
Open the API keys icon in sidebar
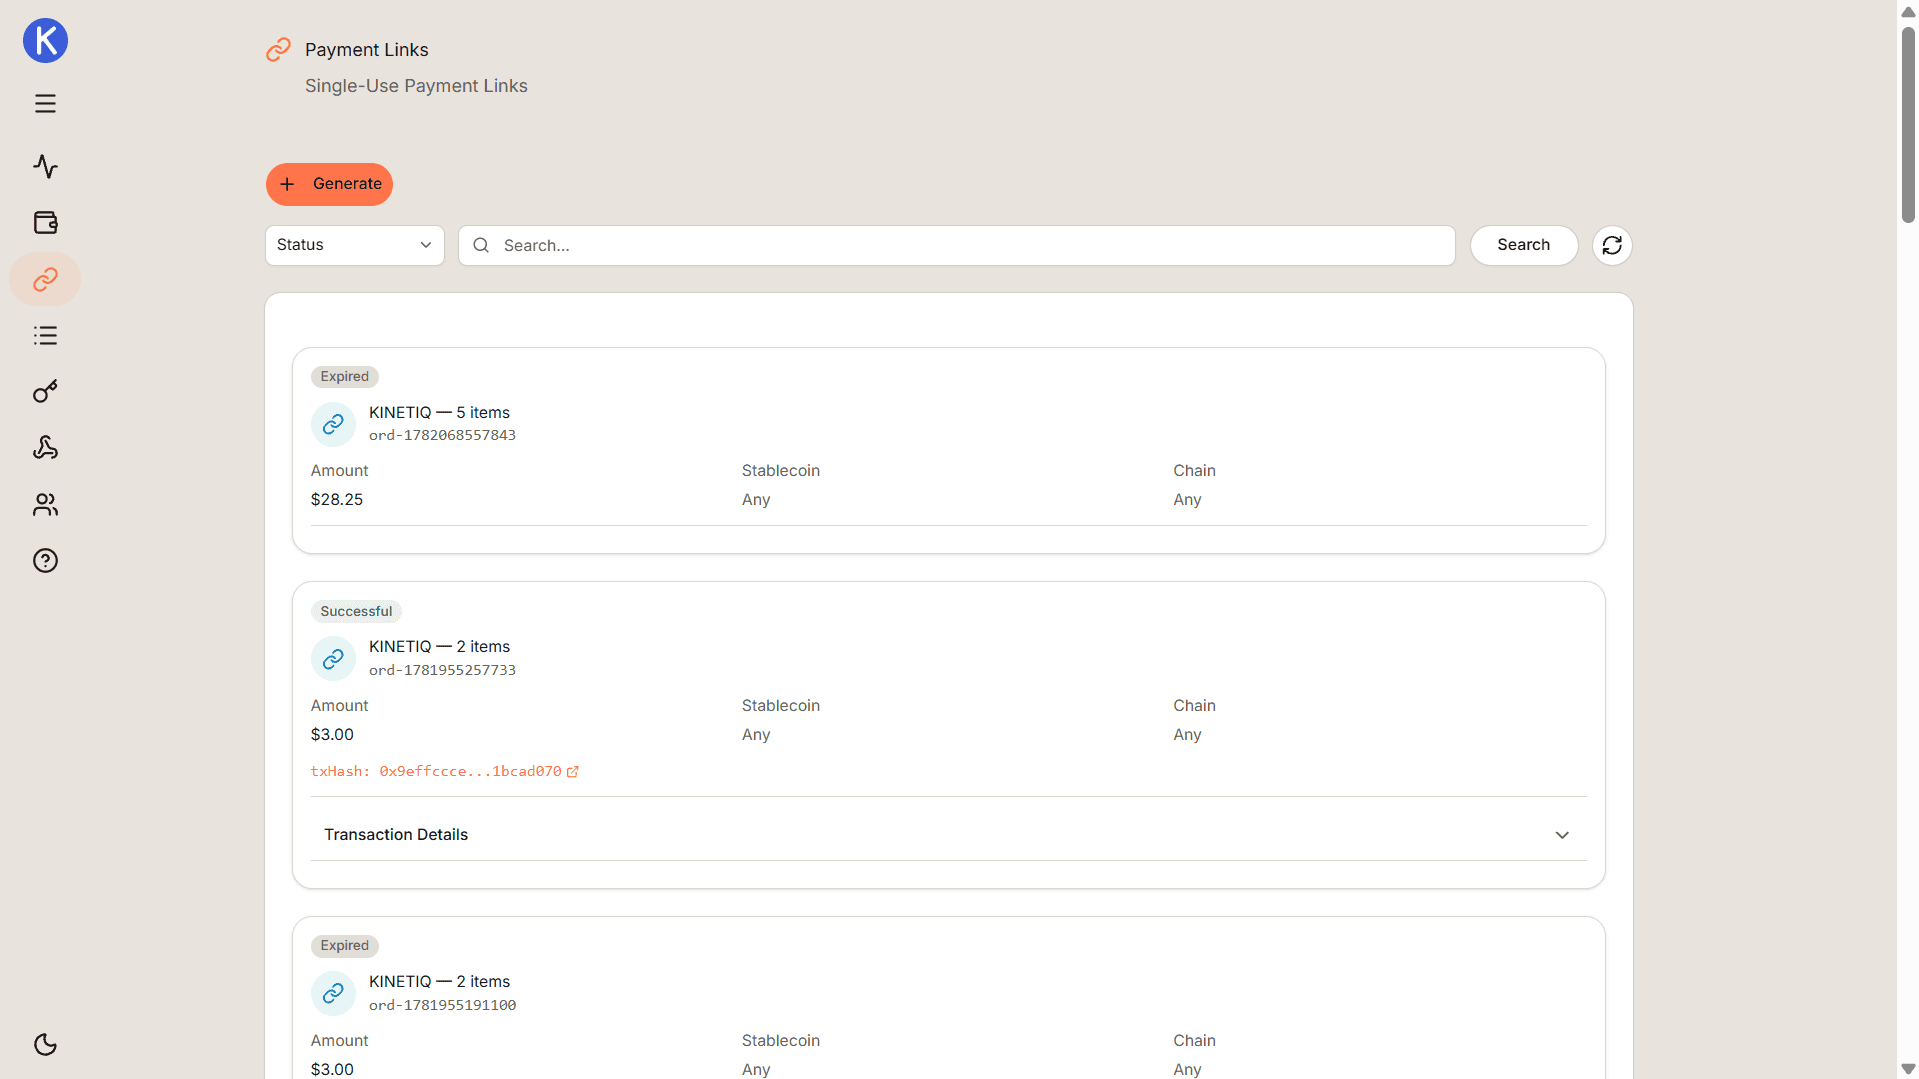(45, 391)
